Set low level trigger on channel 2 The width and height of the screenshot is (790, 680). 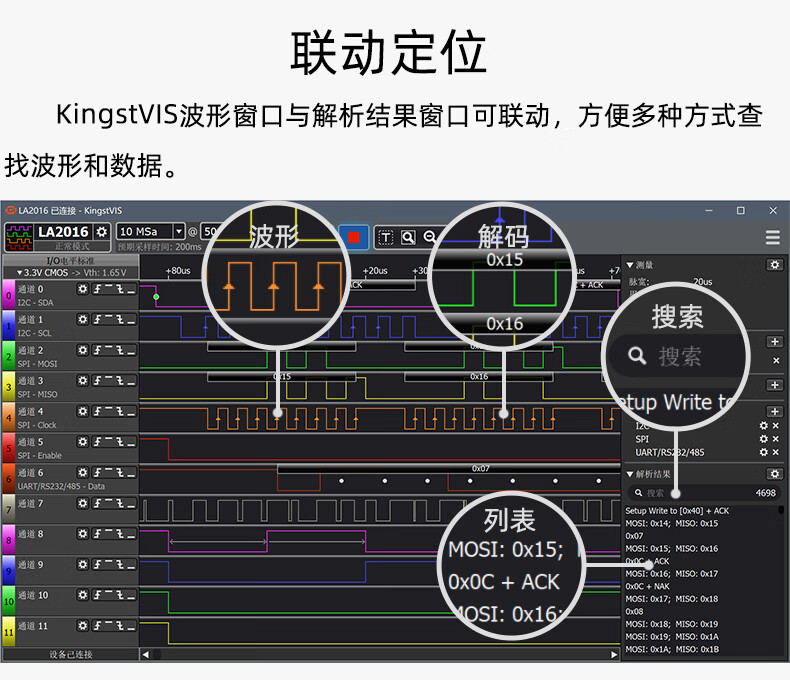coord(130,350)
